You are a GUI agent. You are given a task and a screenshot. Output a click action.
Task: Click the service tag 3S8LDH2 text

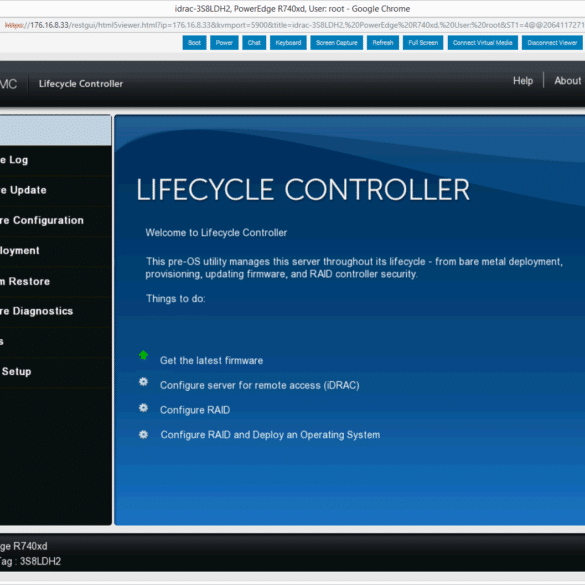click(40, 561)
